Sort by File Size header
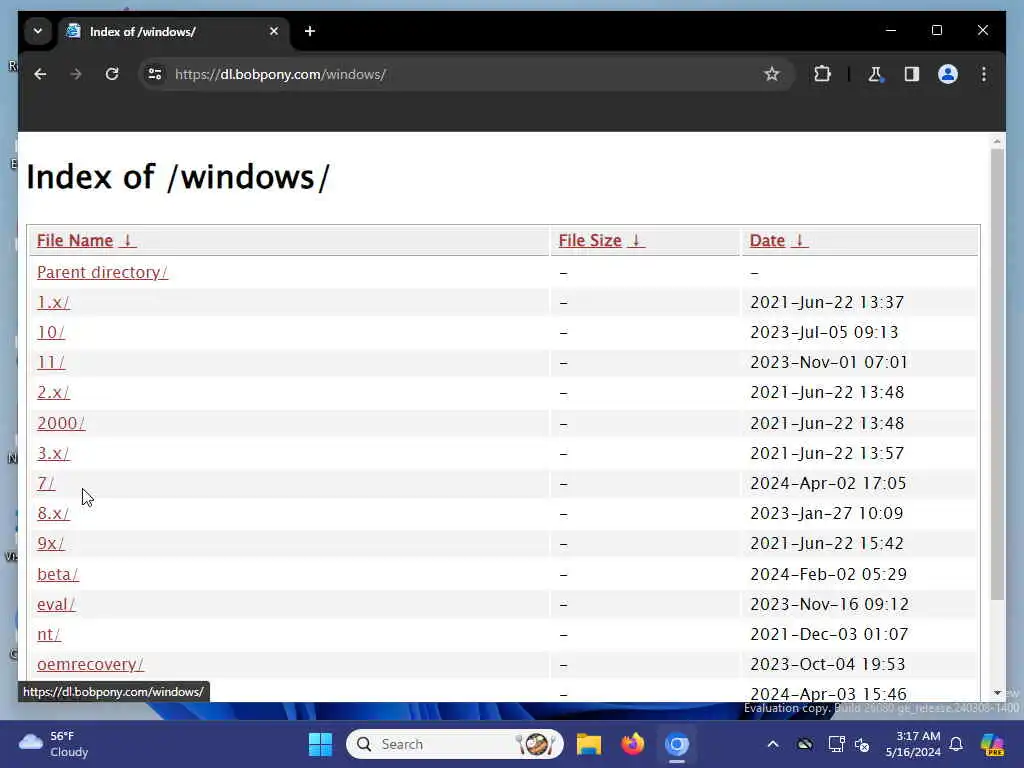Viewport: 1024px width, 768px height. tap(590, 240)
